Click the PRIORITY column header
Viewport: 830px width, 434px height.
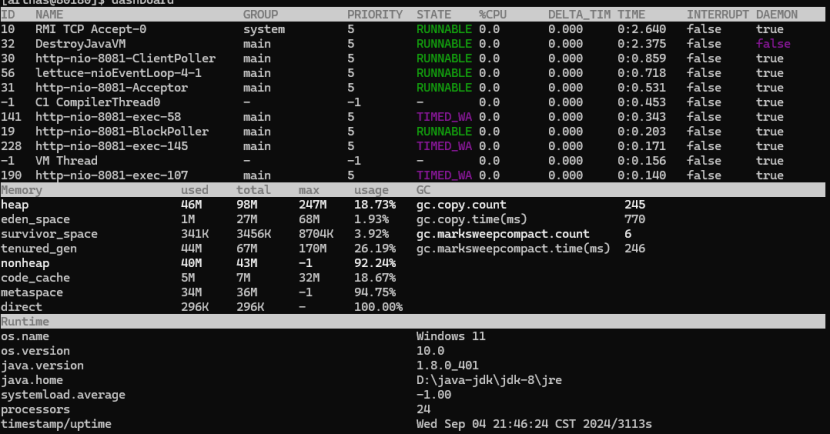pos(375,15)
